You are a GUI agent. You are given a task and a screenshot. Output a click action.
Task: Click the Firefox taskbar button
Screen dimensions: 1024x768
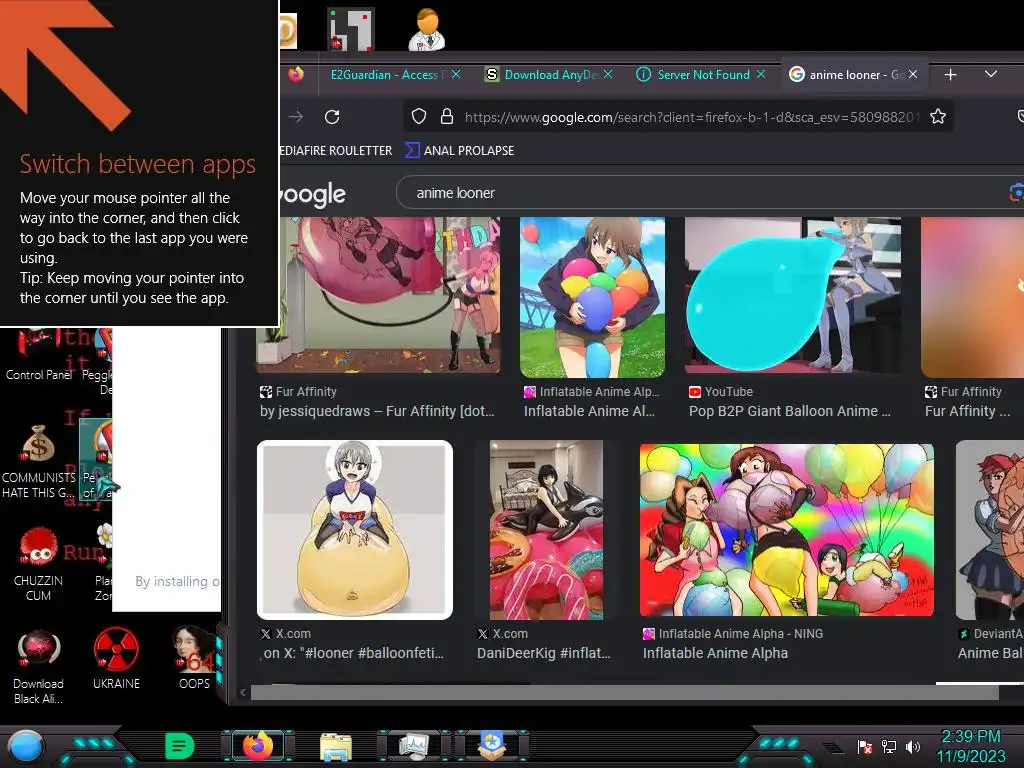[258, 746]
